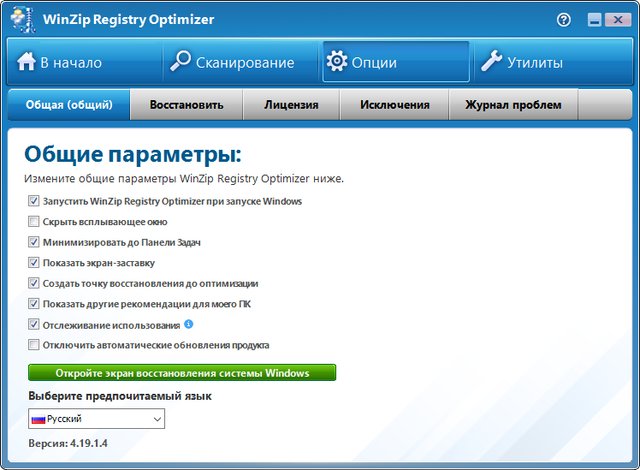Open the preferred language dropdown arrow

coord(156,419)
